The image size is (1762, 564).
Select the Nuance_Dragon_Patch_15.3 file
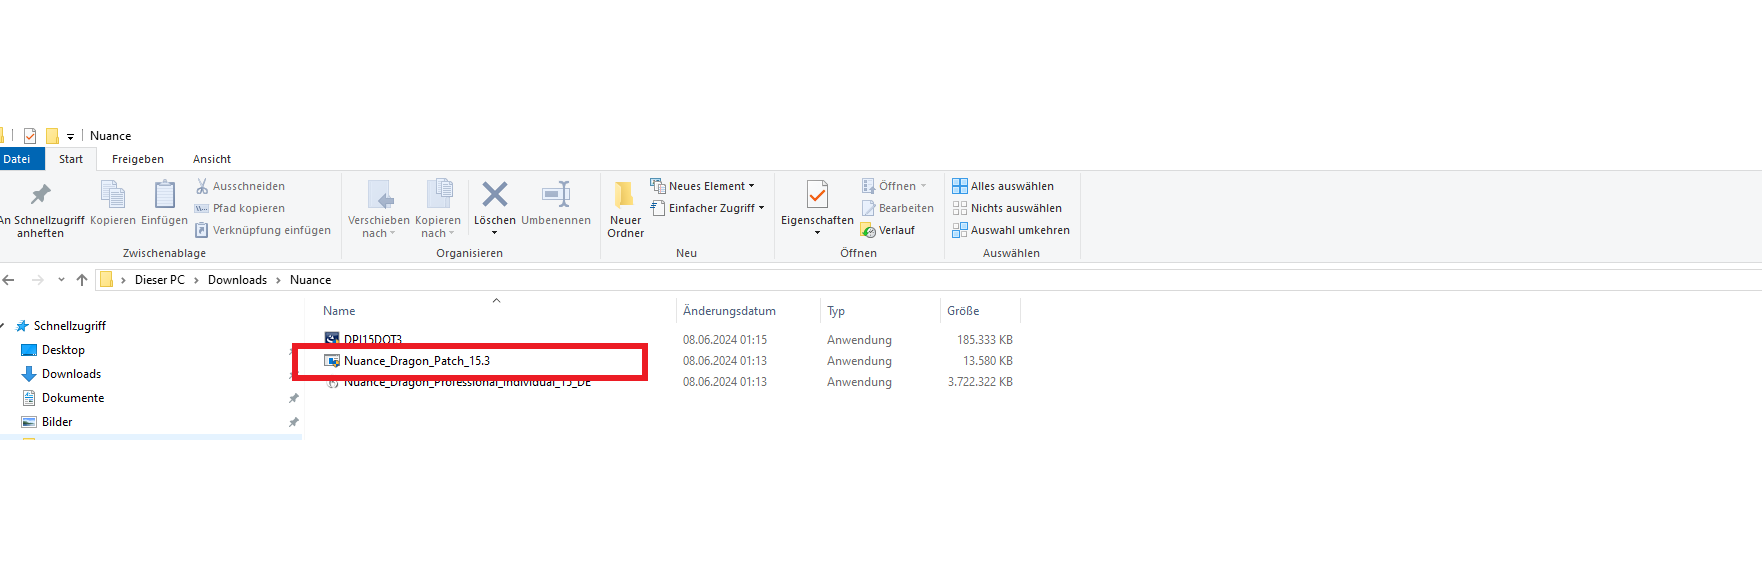pos(417,361)
